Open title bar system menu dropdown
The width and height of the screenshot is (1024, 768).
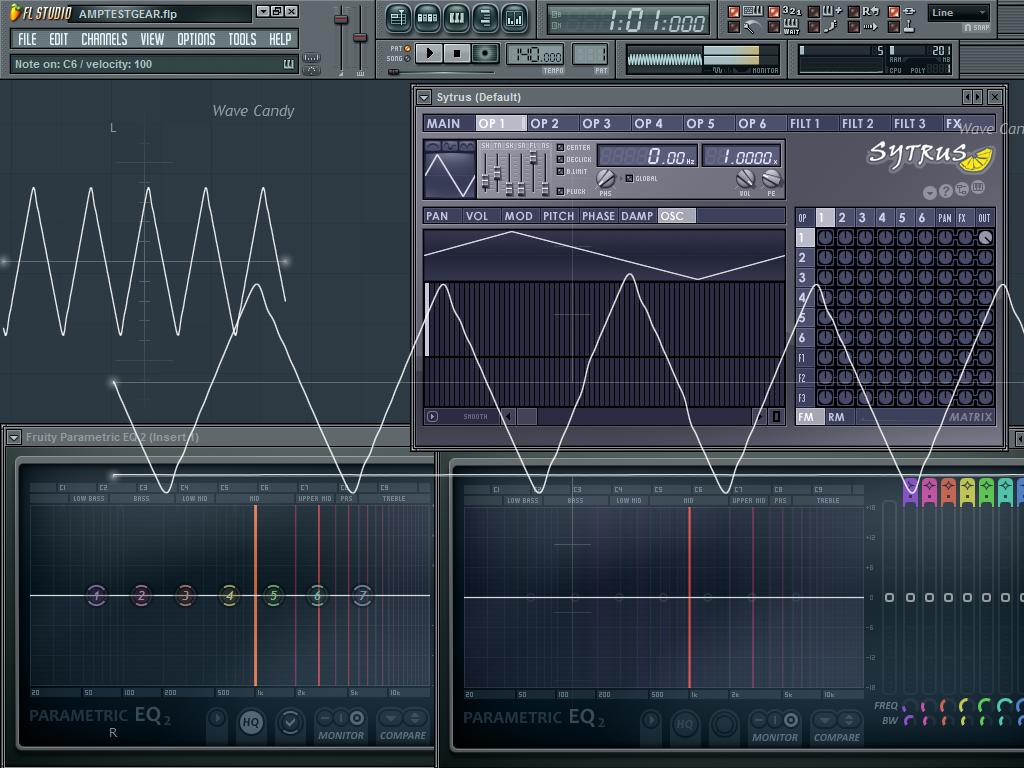(263, 12)
